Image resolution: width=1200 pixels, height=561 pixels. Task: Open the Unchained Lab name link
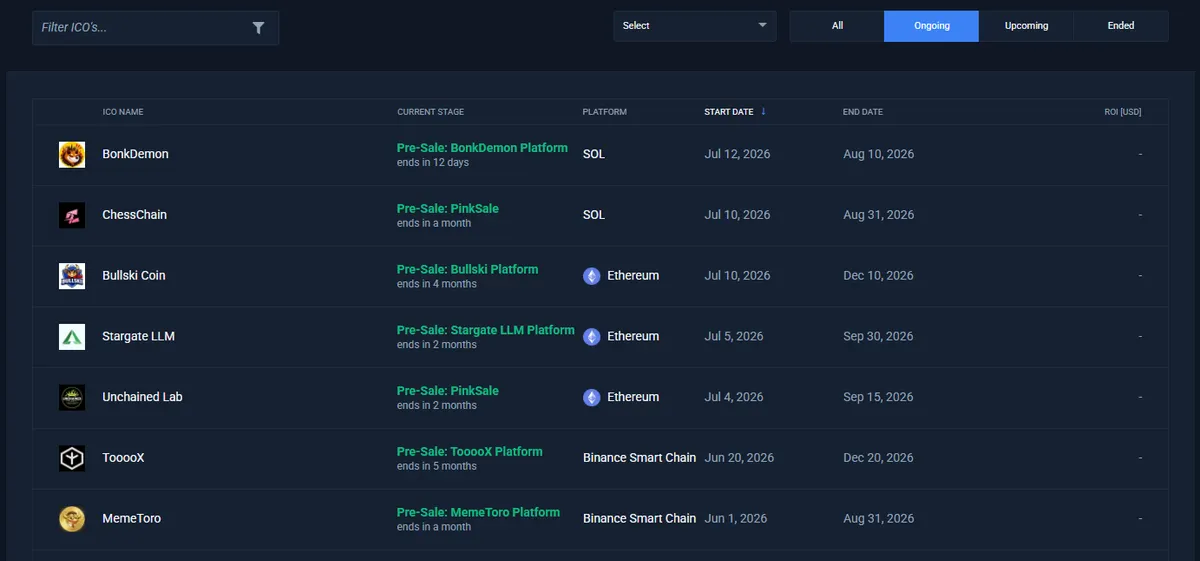142,397
